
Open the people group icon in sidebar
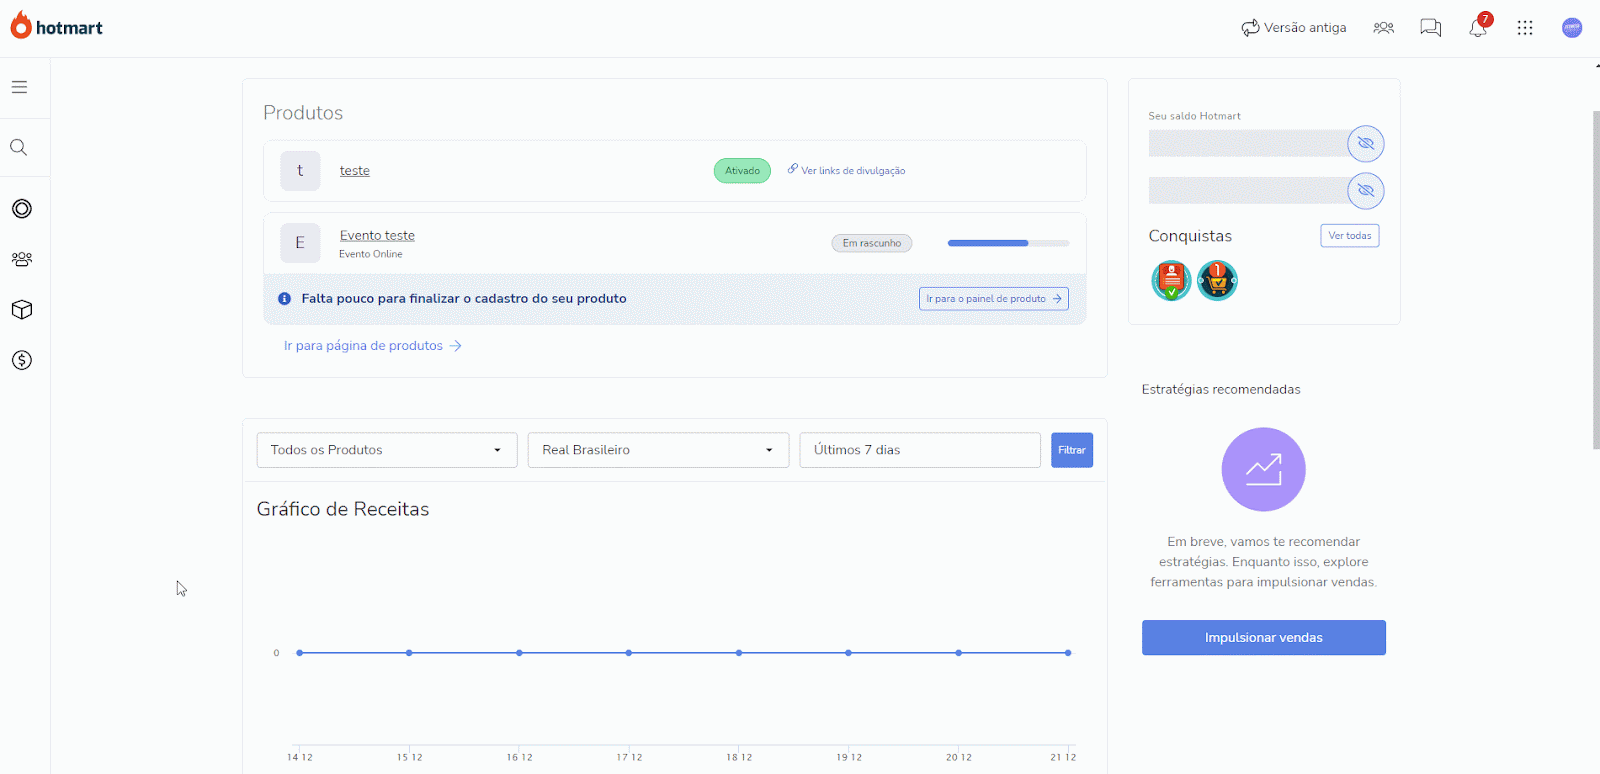tap(22, 259)
